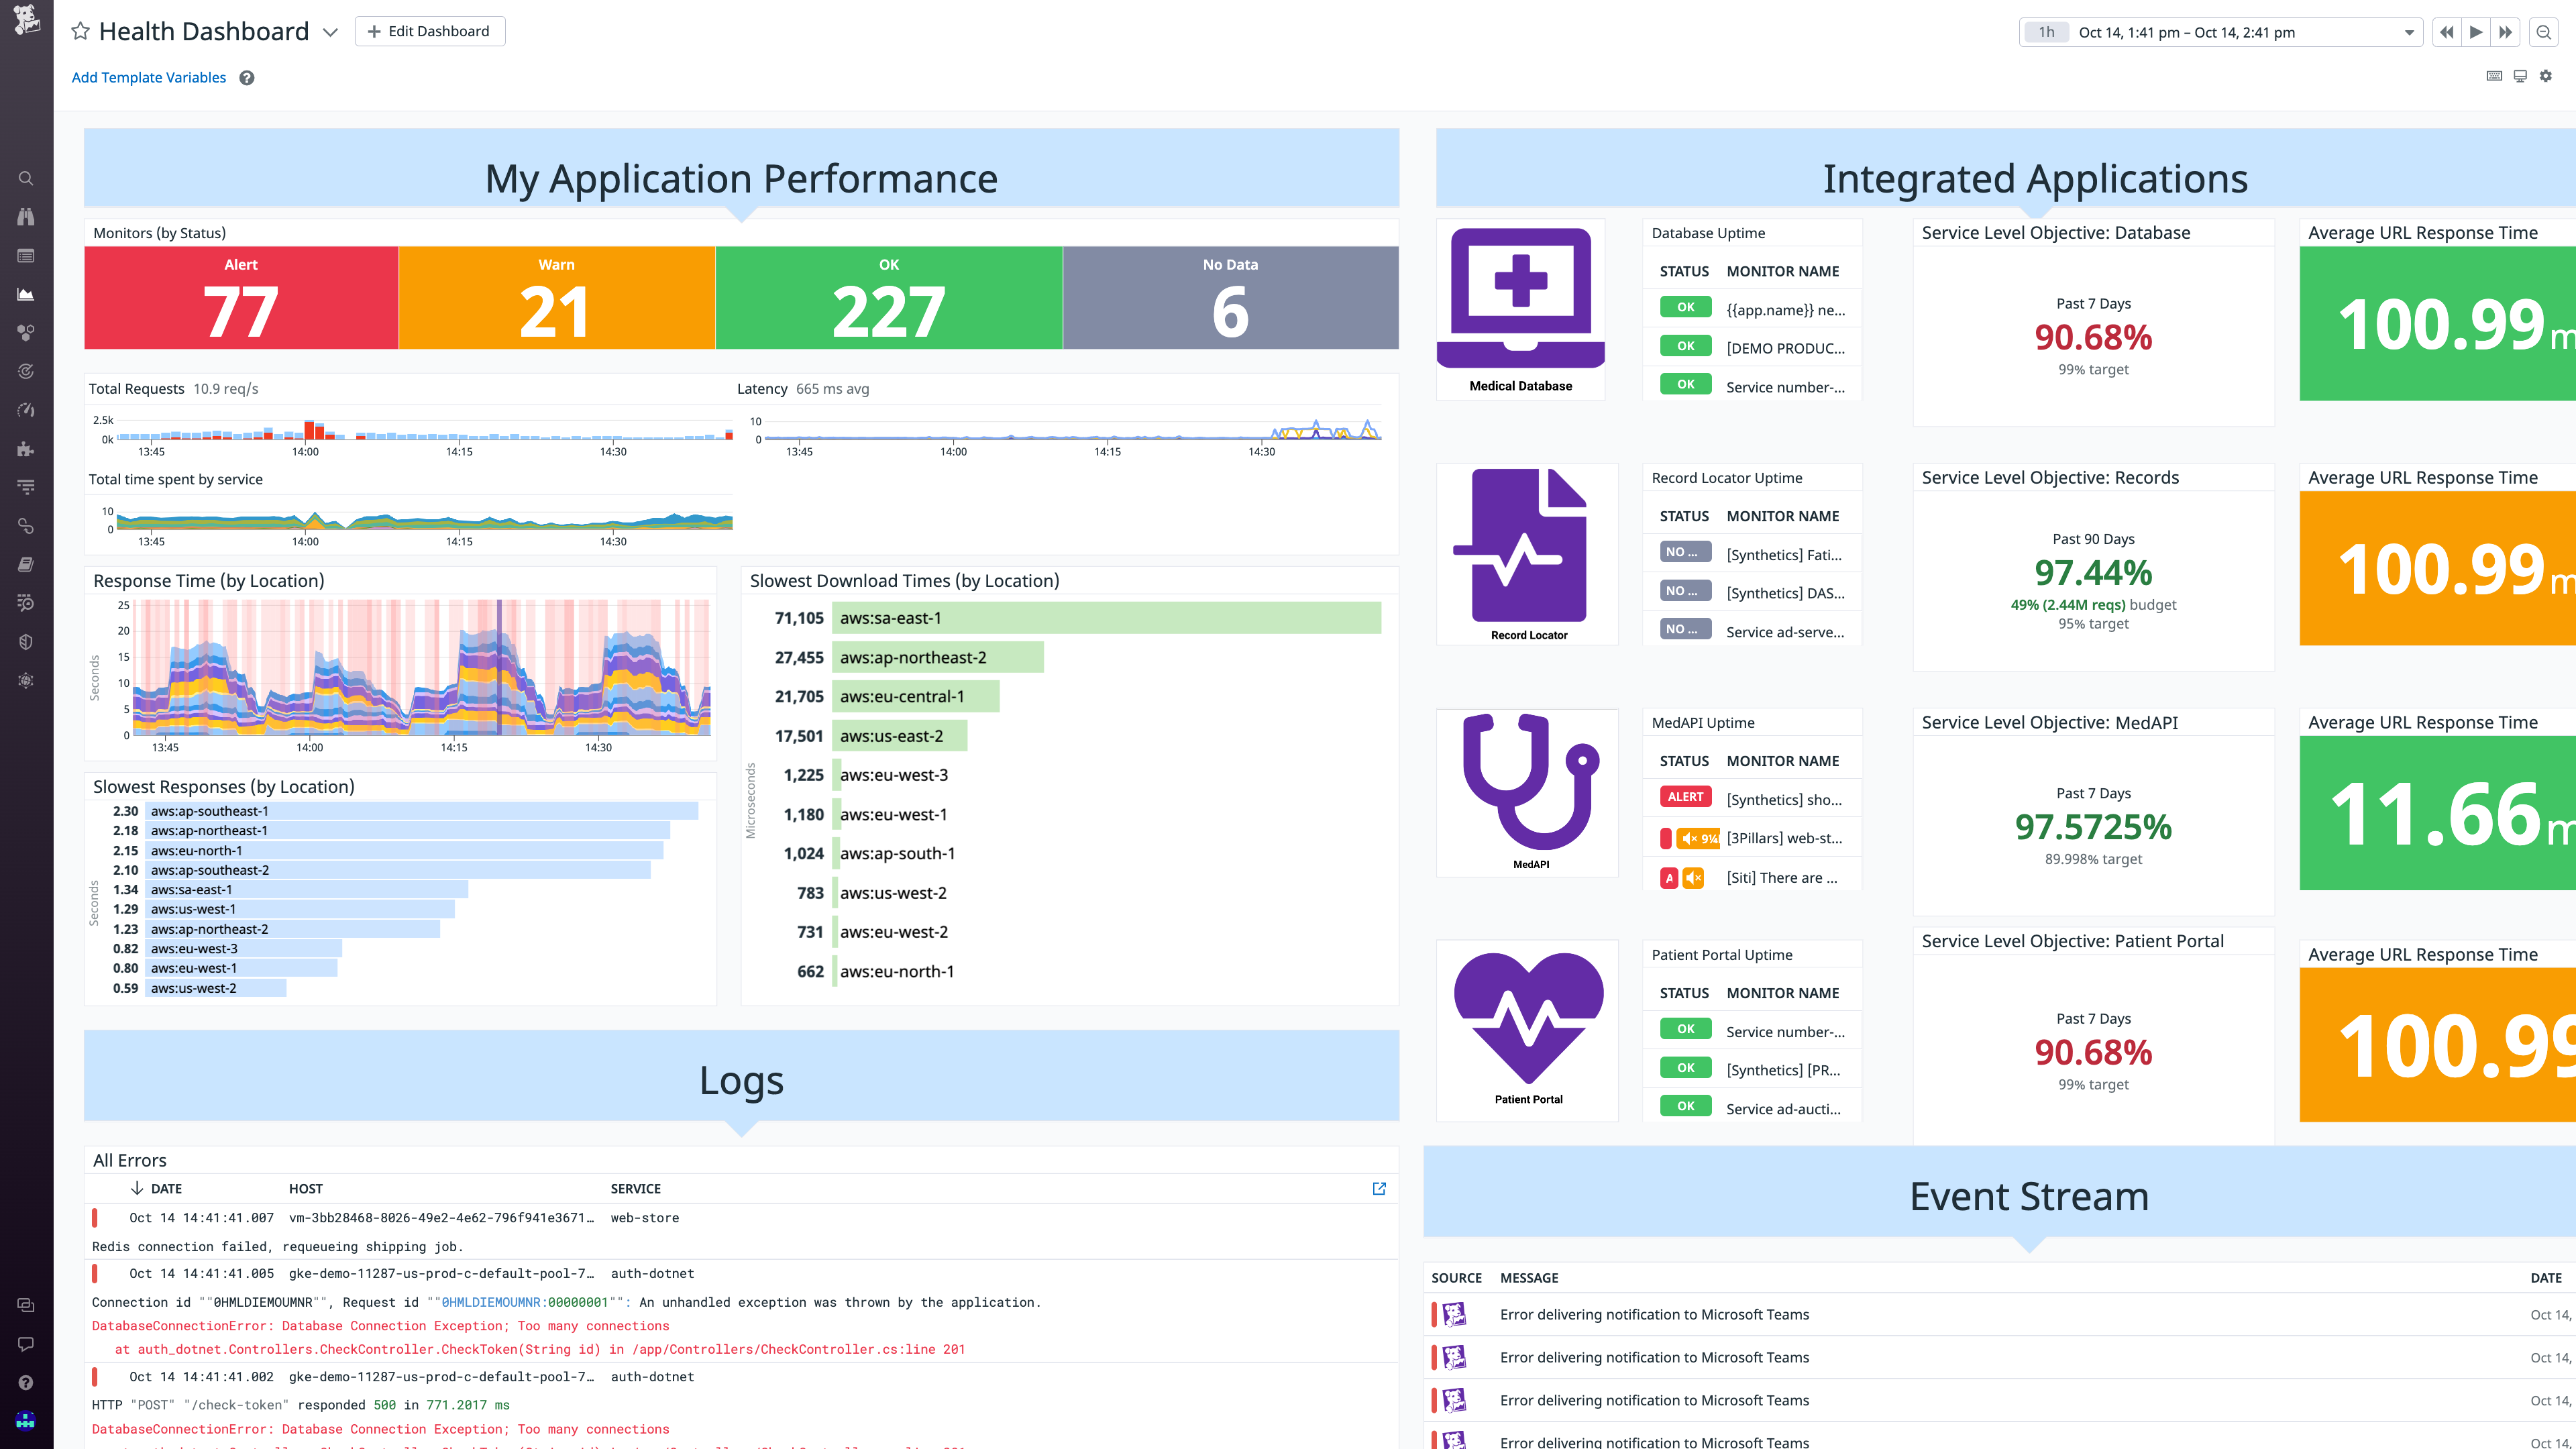2576x1449 pixels.
Task: Click the integrations puzzle piece sidebar icon
Action: [26, 449]
